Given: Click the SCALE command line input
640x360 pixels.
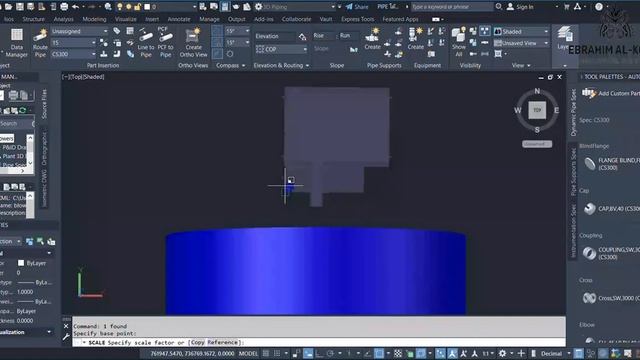Looking at the screenshot, I should click(x=319, y=342).
